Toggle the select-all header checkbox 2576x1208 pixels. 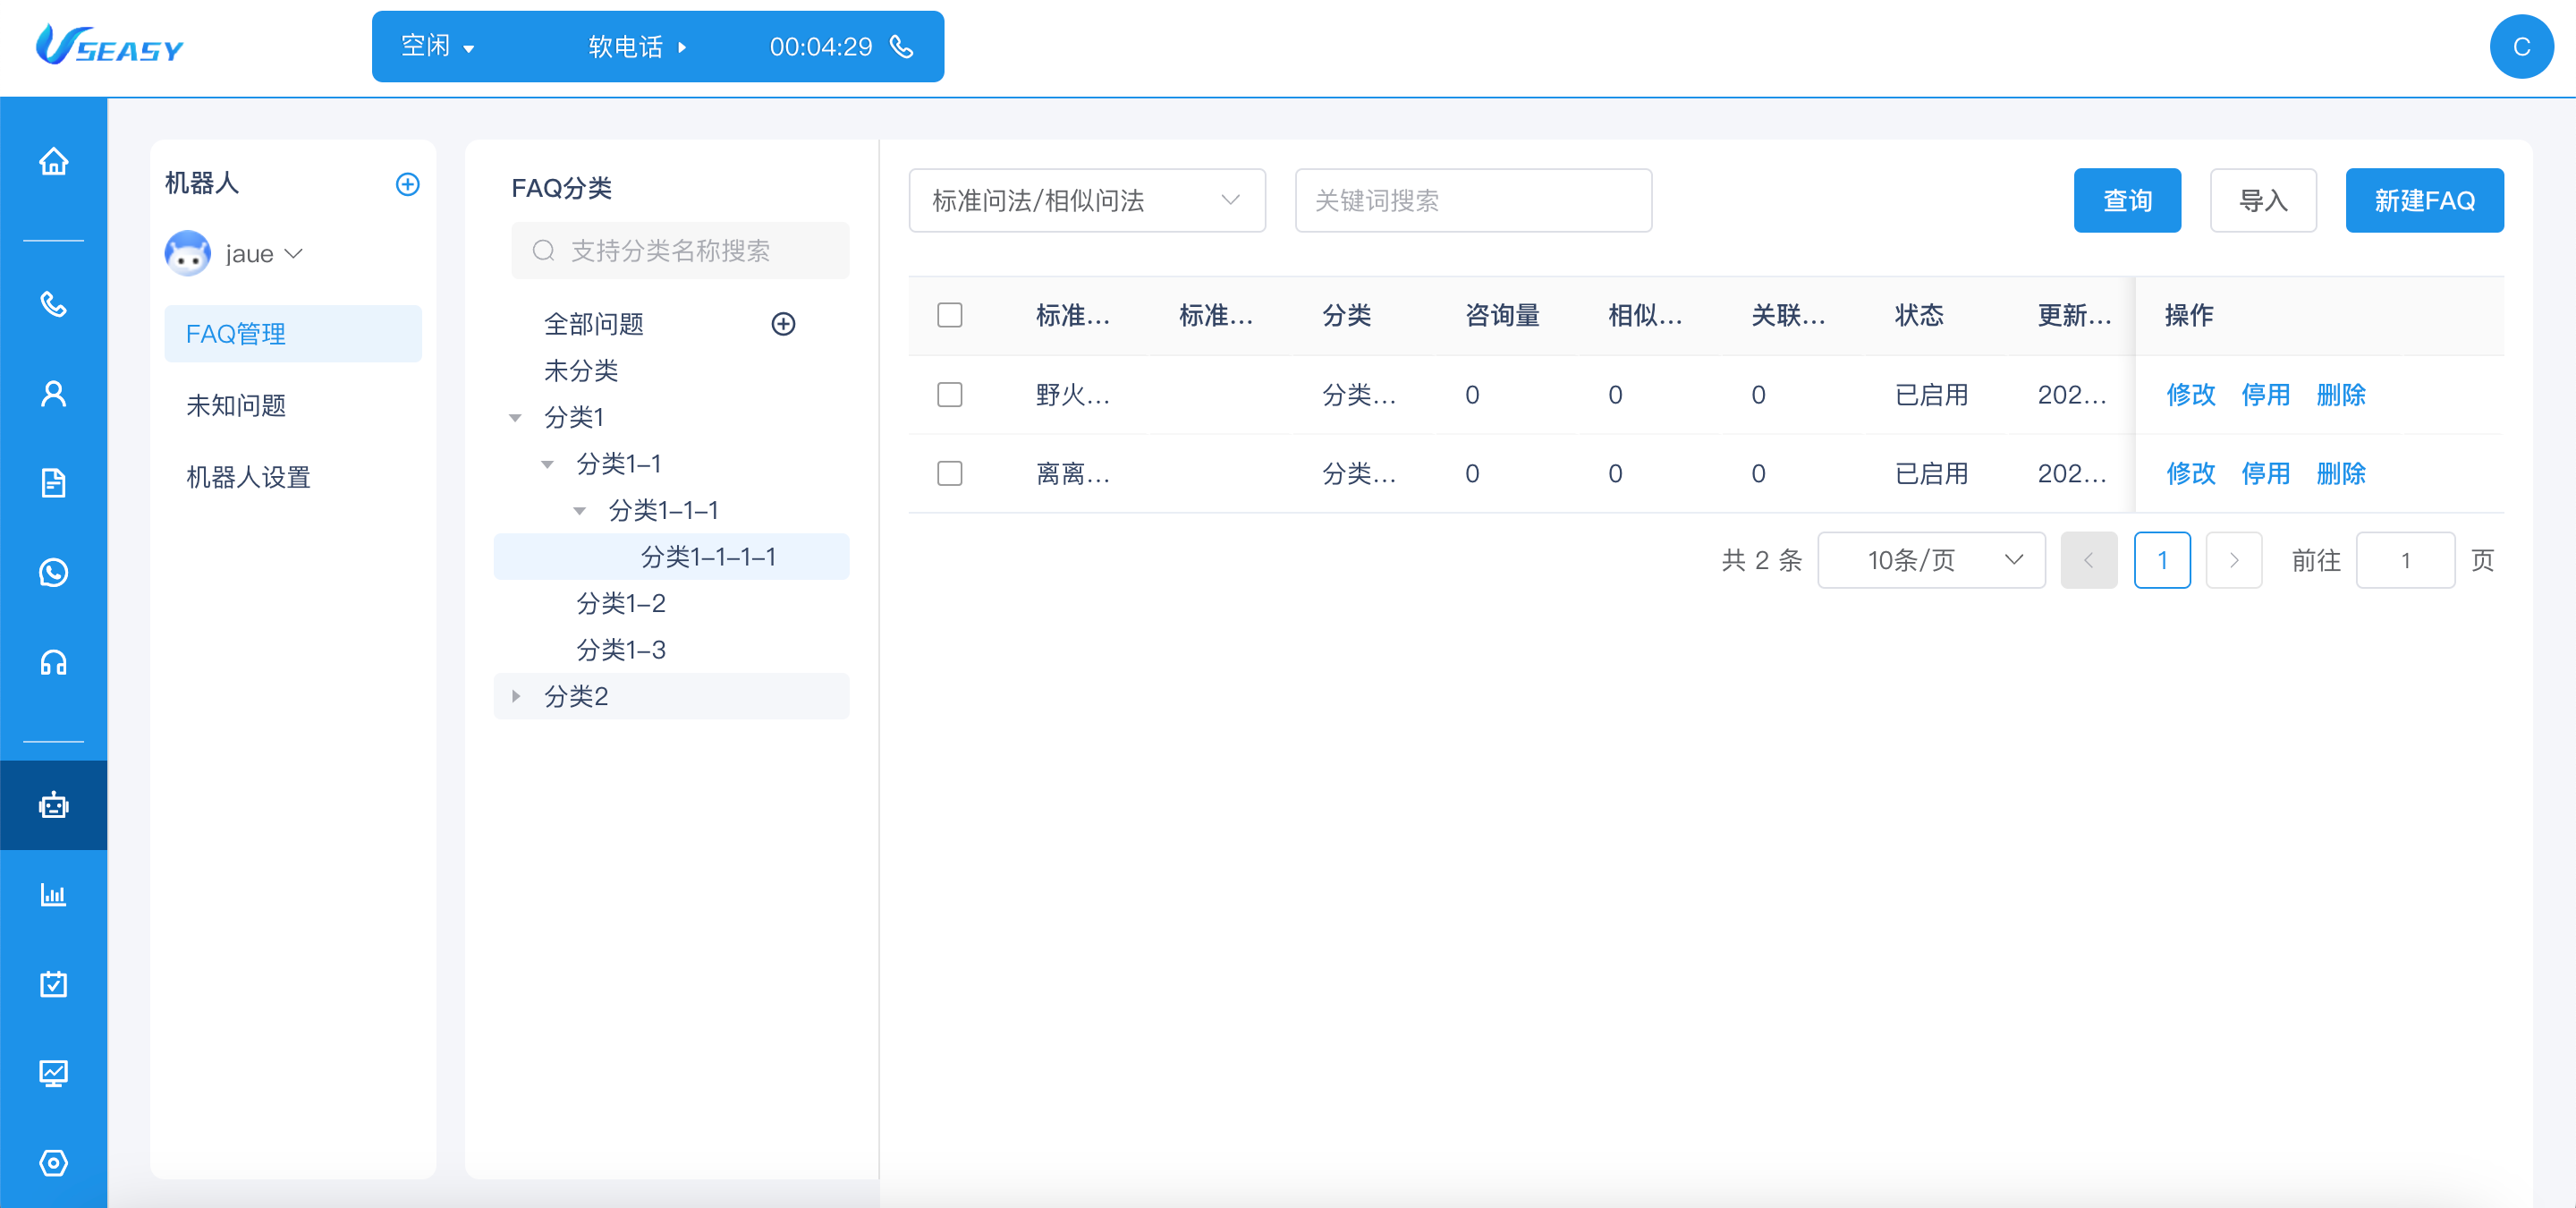949,315
